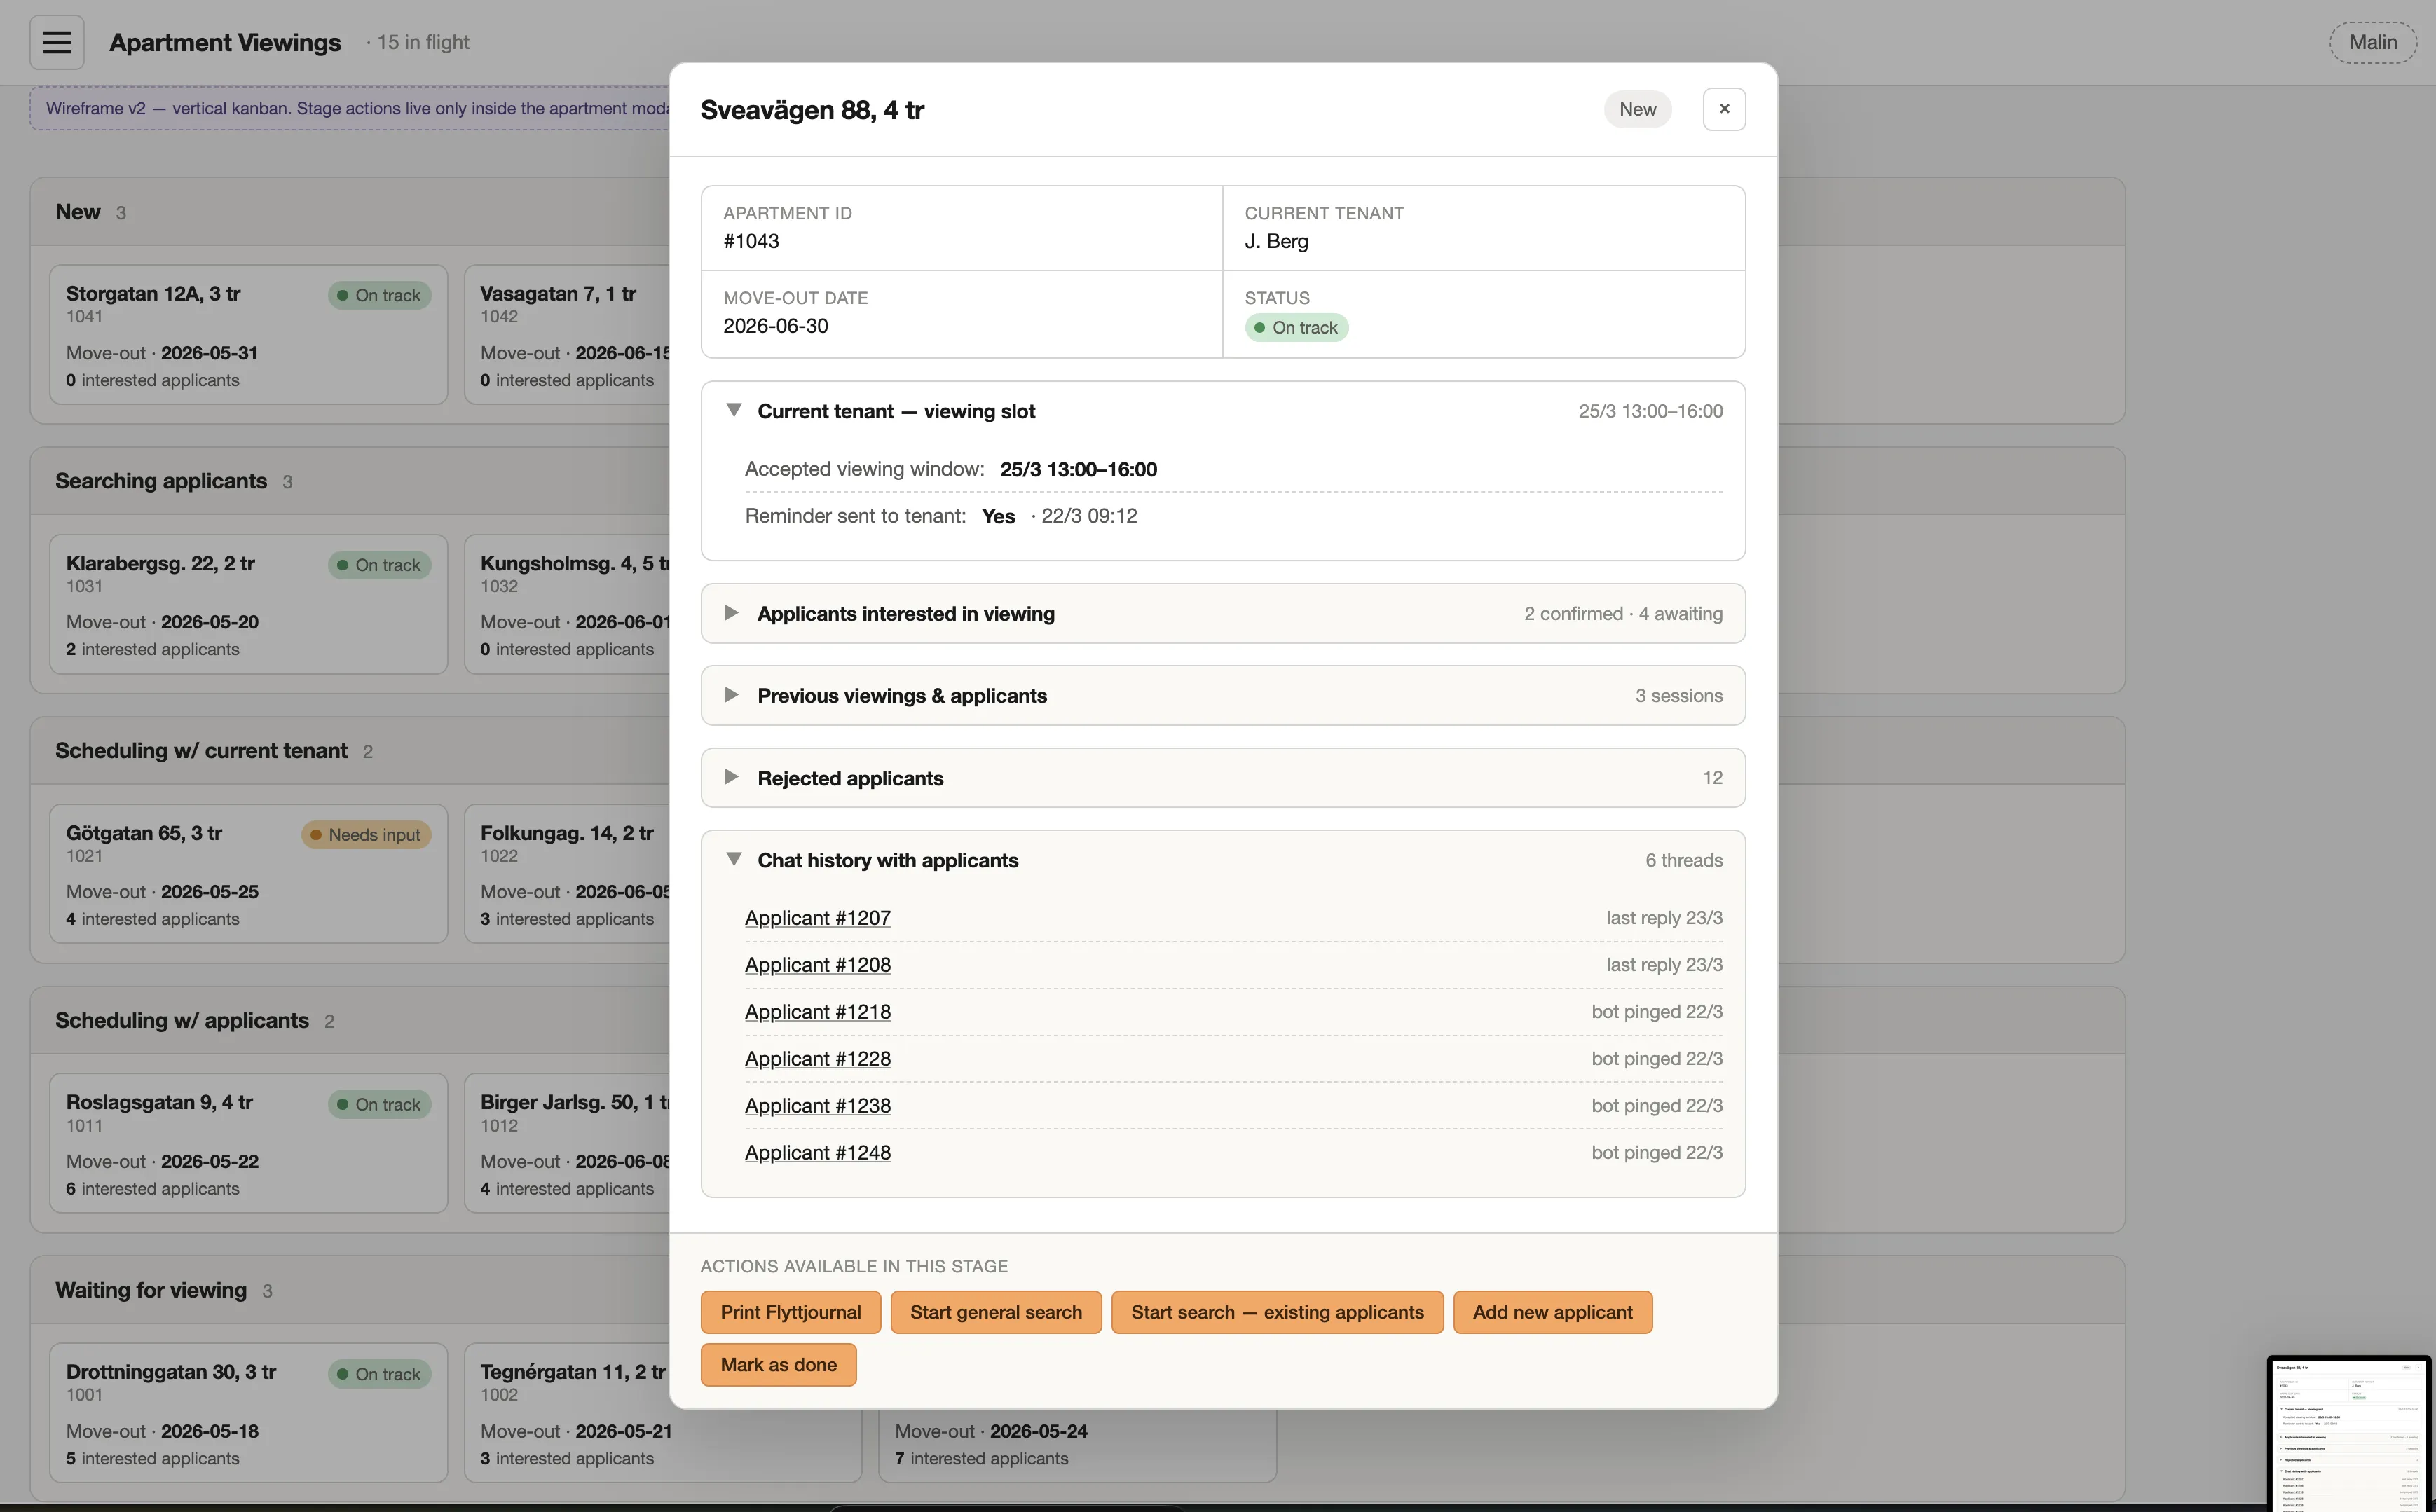Image resolution: width=2436 pixels, height=1512 pixels.
Task: Expand Applicants interested in viewing section
Action: [x=1223, y=613]
